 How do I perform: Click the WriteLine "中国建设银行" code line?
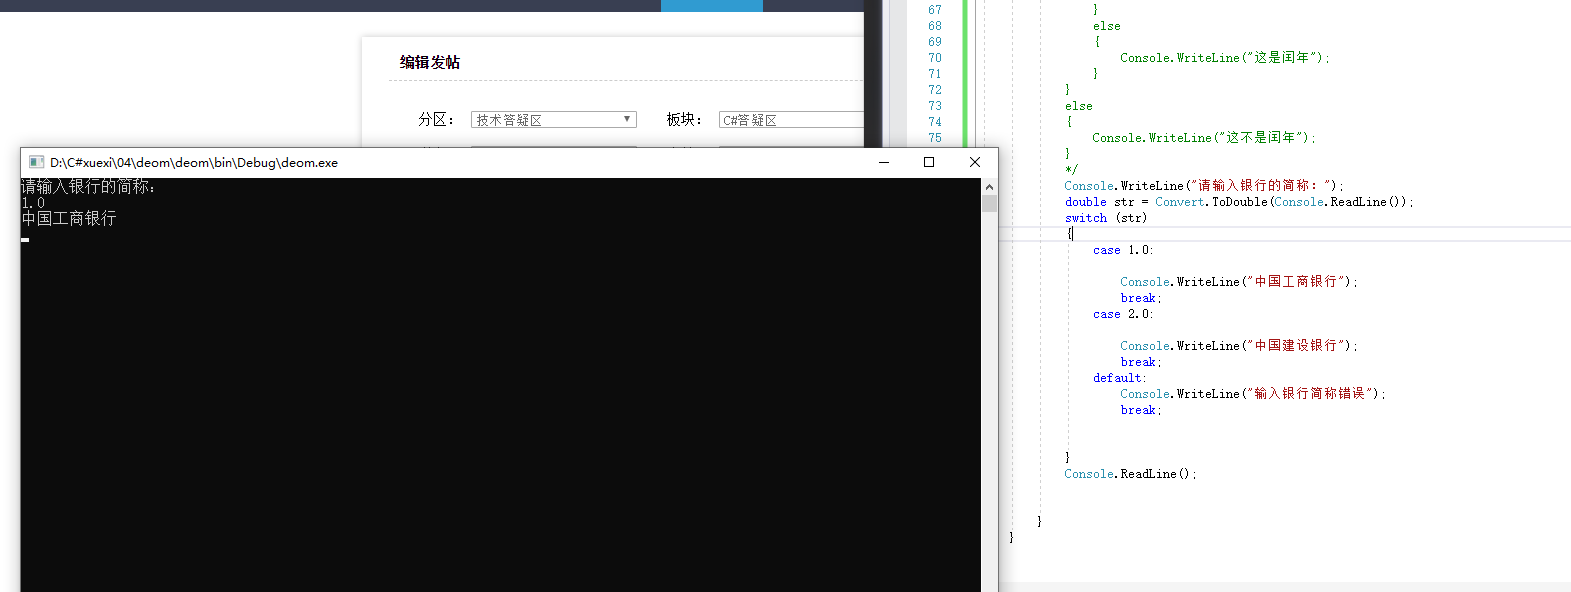click(x=1239, y=346)
